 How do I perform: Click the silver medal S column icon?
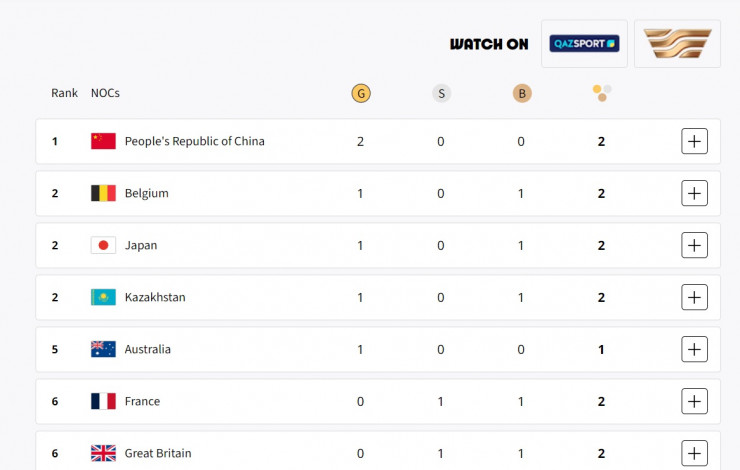(x=441, y=93)
